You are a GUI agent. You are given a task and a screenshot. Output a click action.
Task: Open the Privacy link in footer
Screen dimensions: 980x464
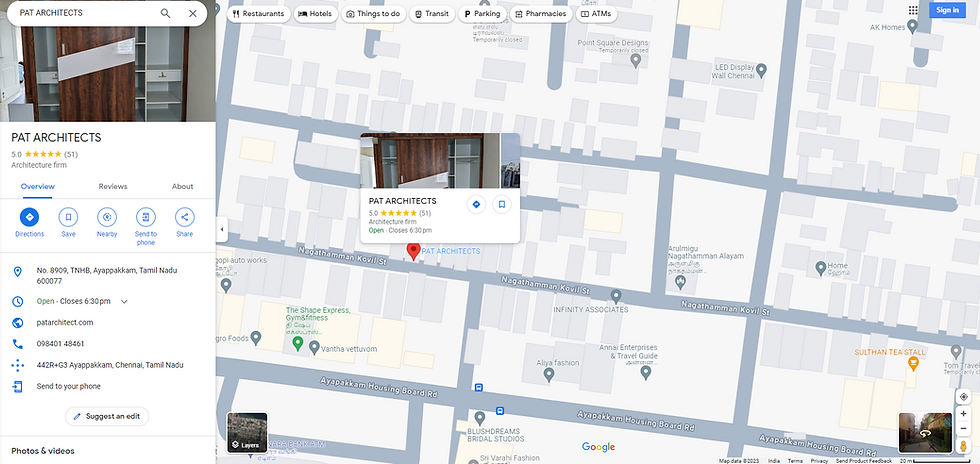point(819,461)
